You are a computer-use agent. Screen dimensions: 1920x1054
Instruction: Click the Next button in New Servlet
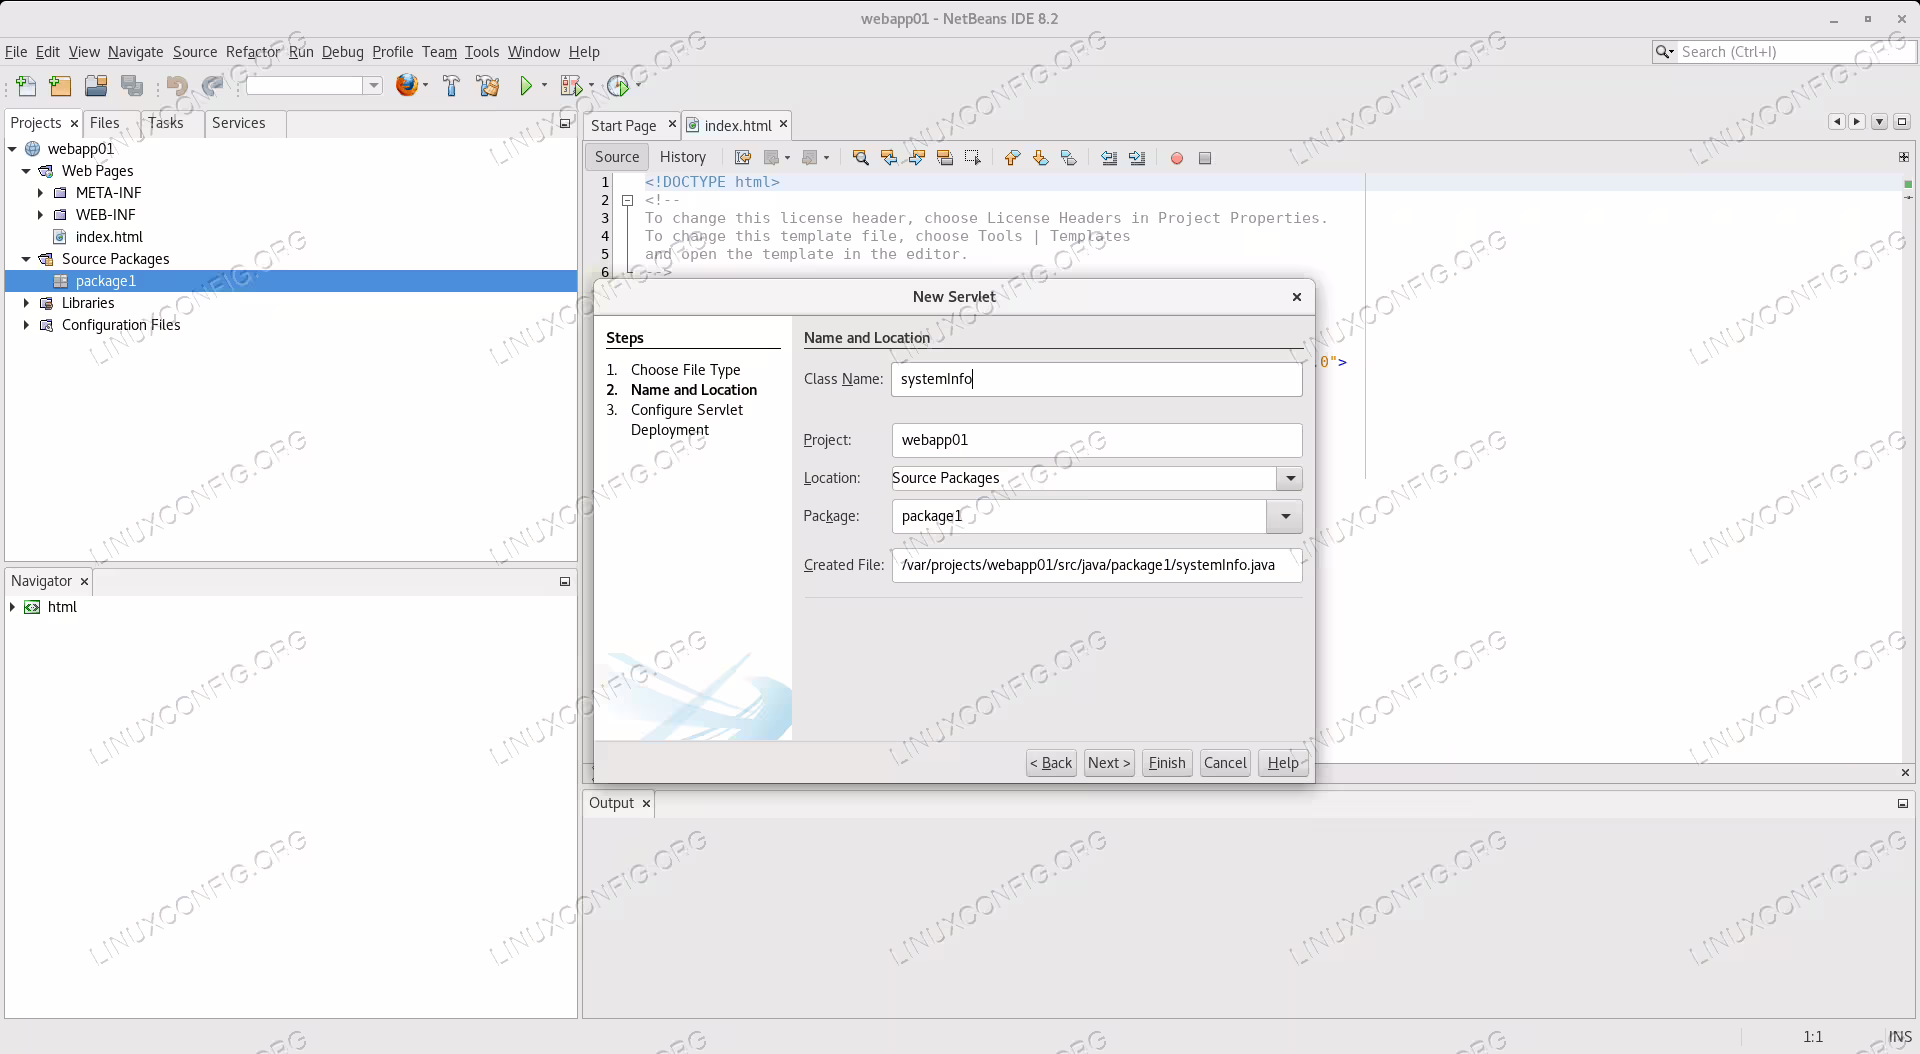[x=1109, y=763]
